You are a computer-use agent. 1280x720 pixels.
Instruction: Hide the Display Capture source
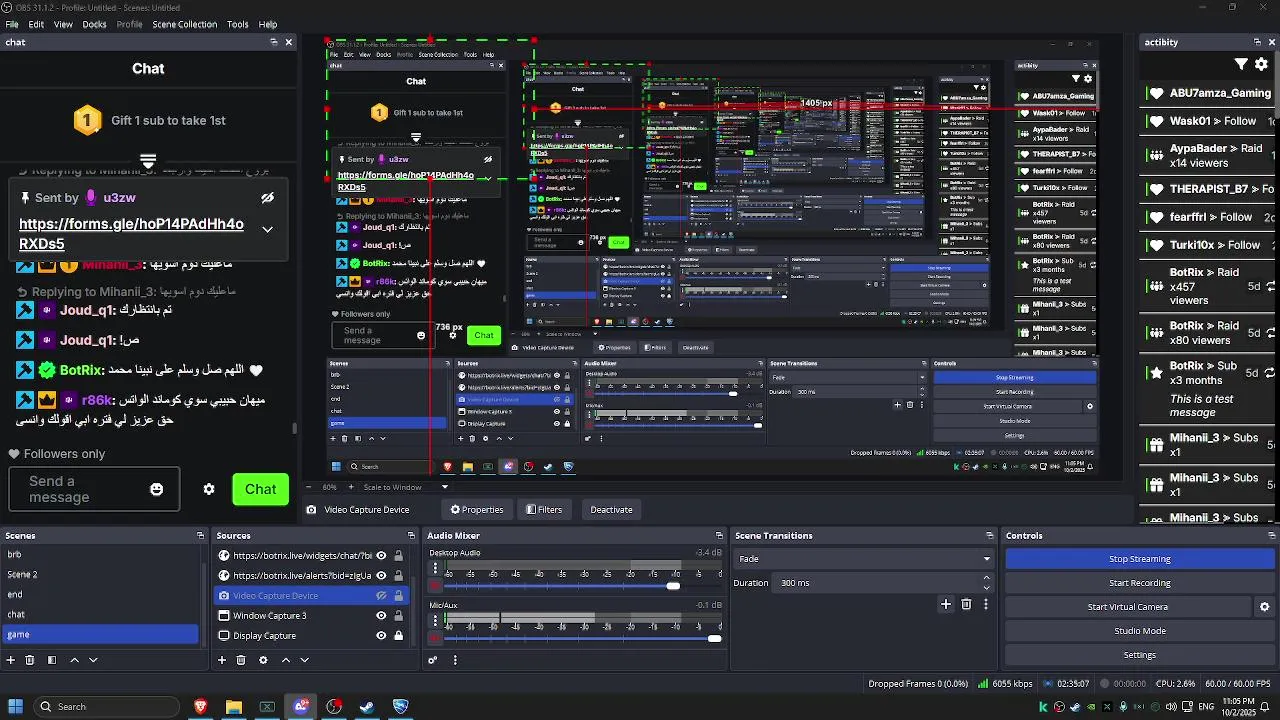point(381,636)
